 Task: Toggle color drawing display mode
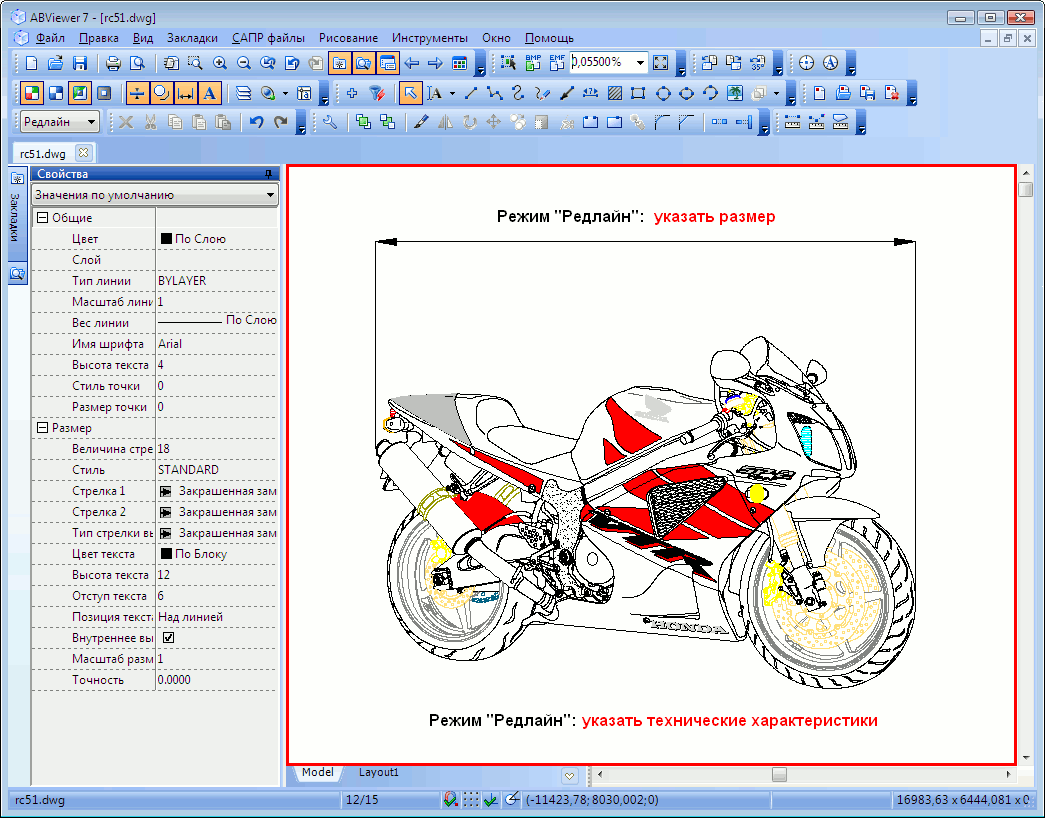tap(31, 93)
